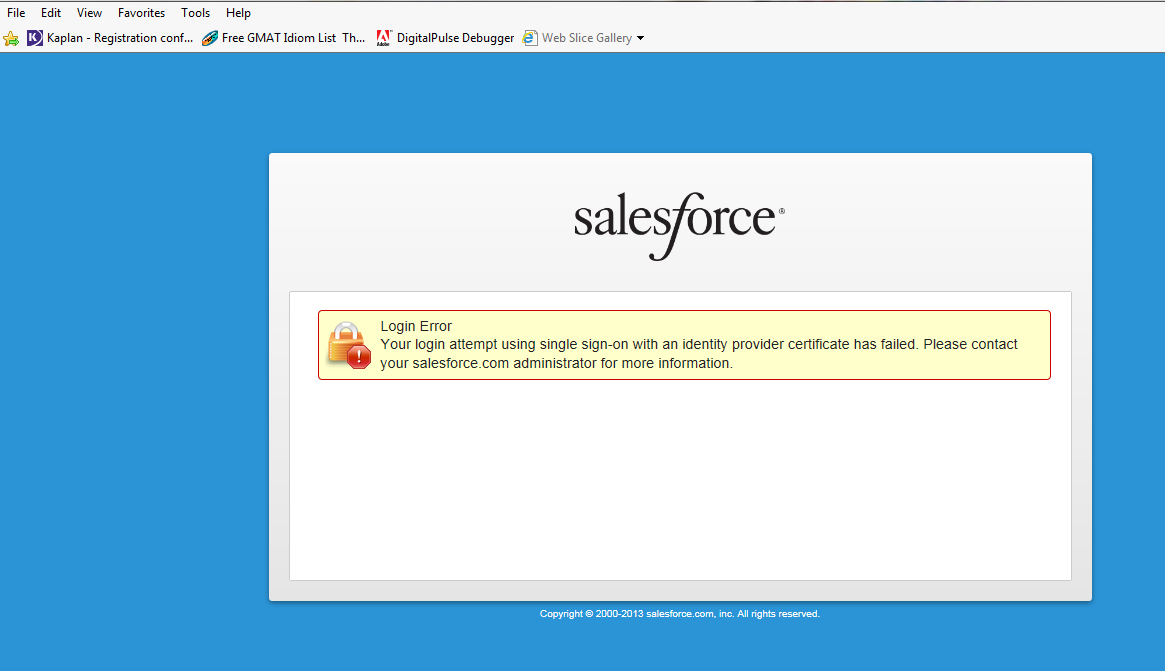
Task: Click the Adobe icon beside DigitalPulse Debugger
Action: [383, 38]
